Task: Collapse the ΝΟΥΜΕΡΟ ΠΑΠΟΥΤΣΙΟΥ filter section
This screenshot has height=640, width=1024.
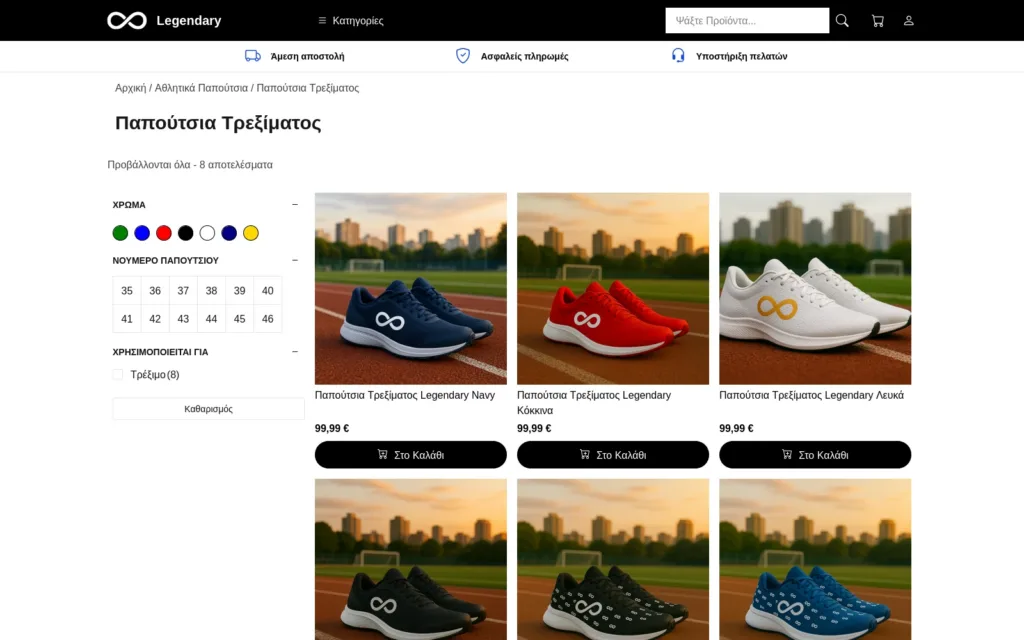Action: (295, 261)
